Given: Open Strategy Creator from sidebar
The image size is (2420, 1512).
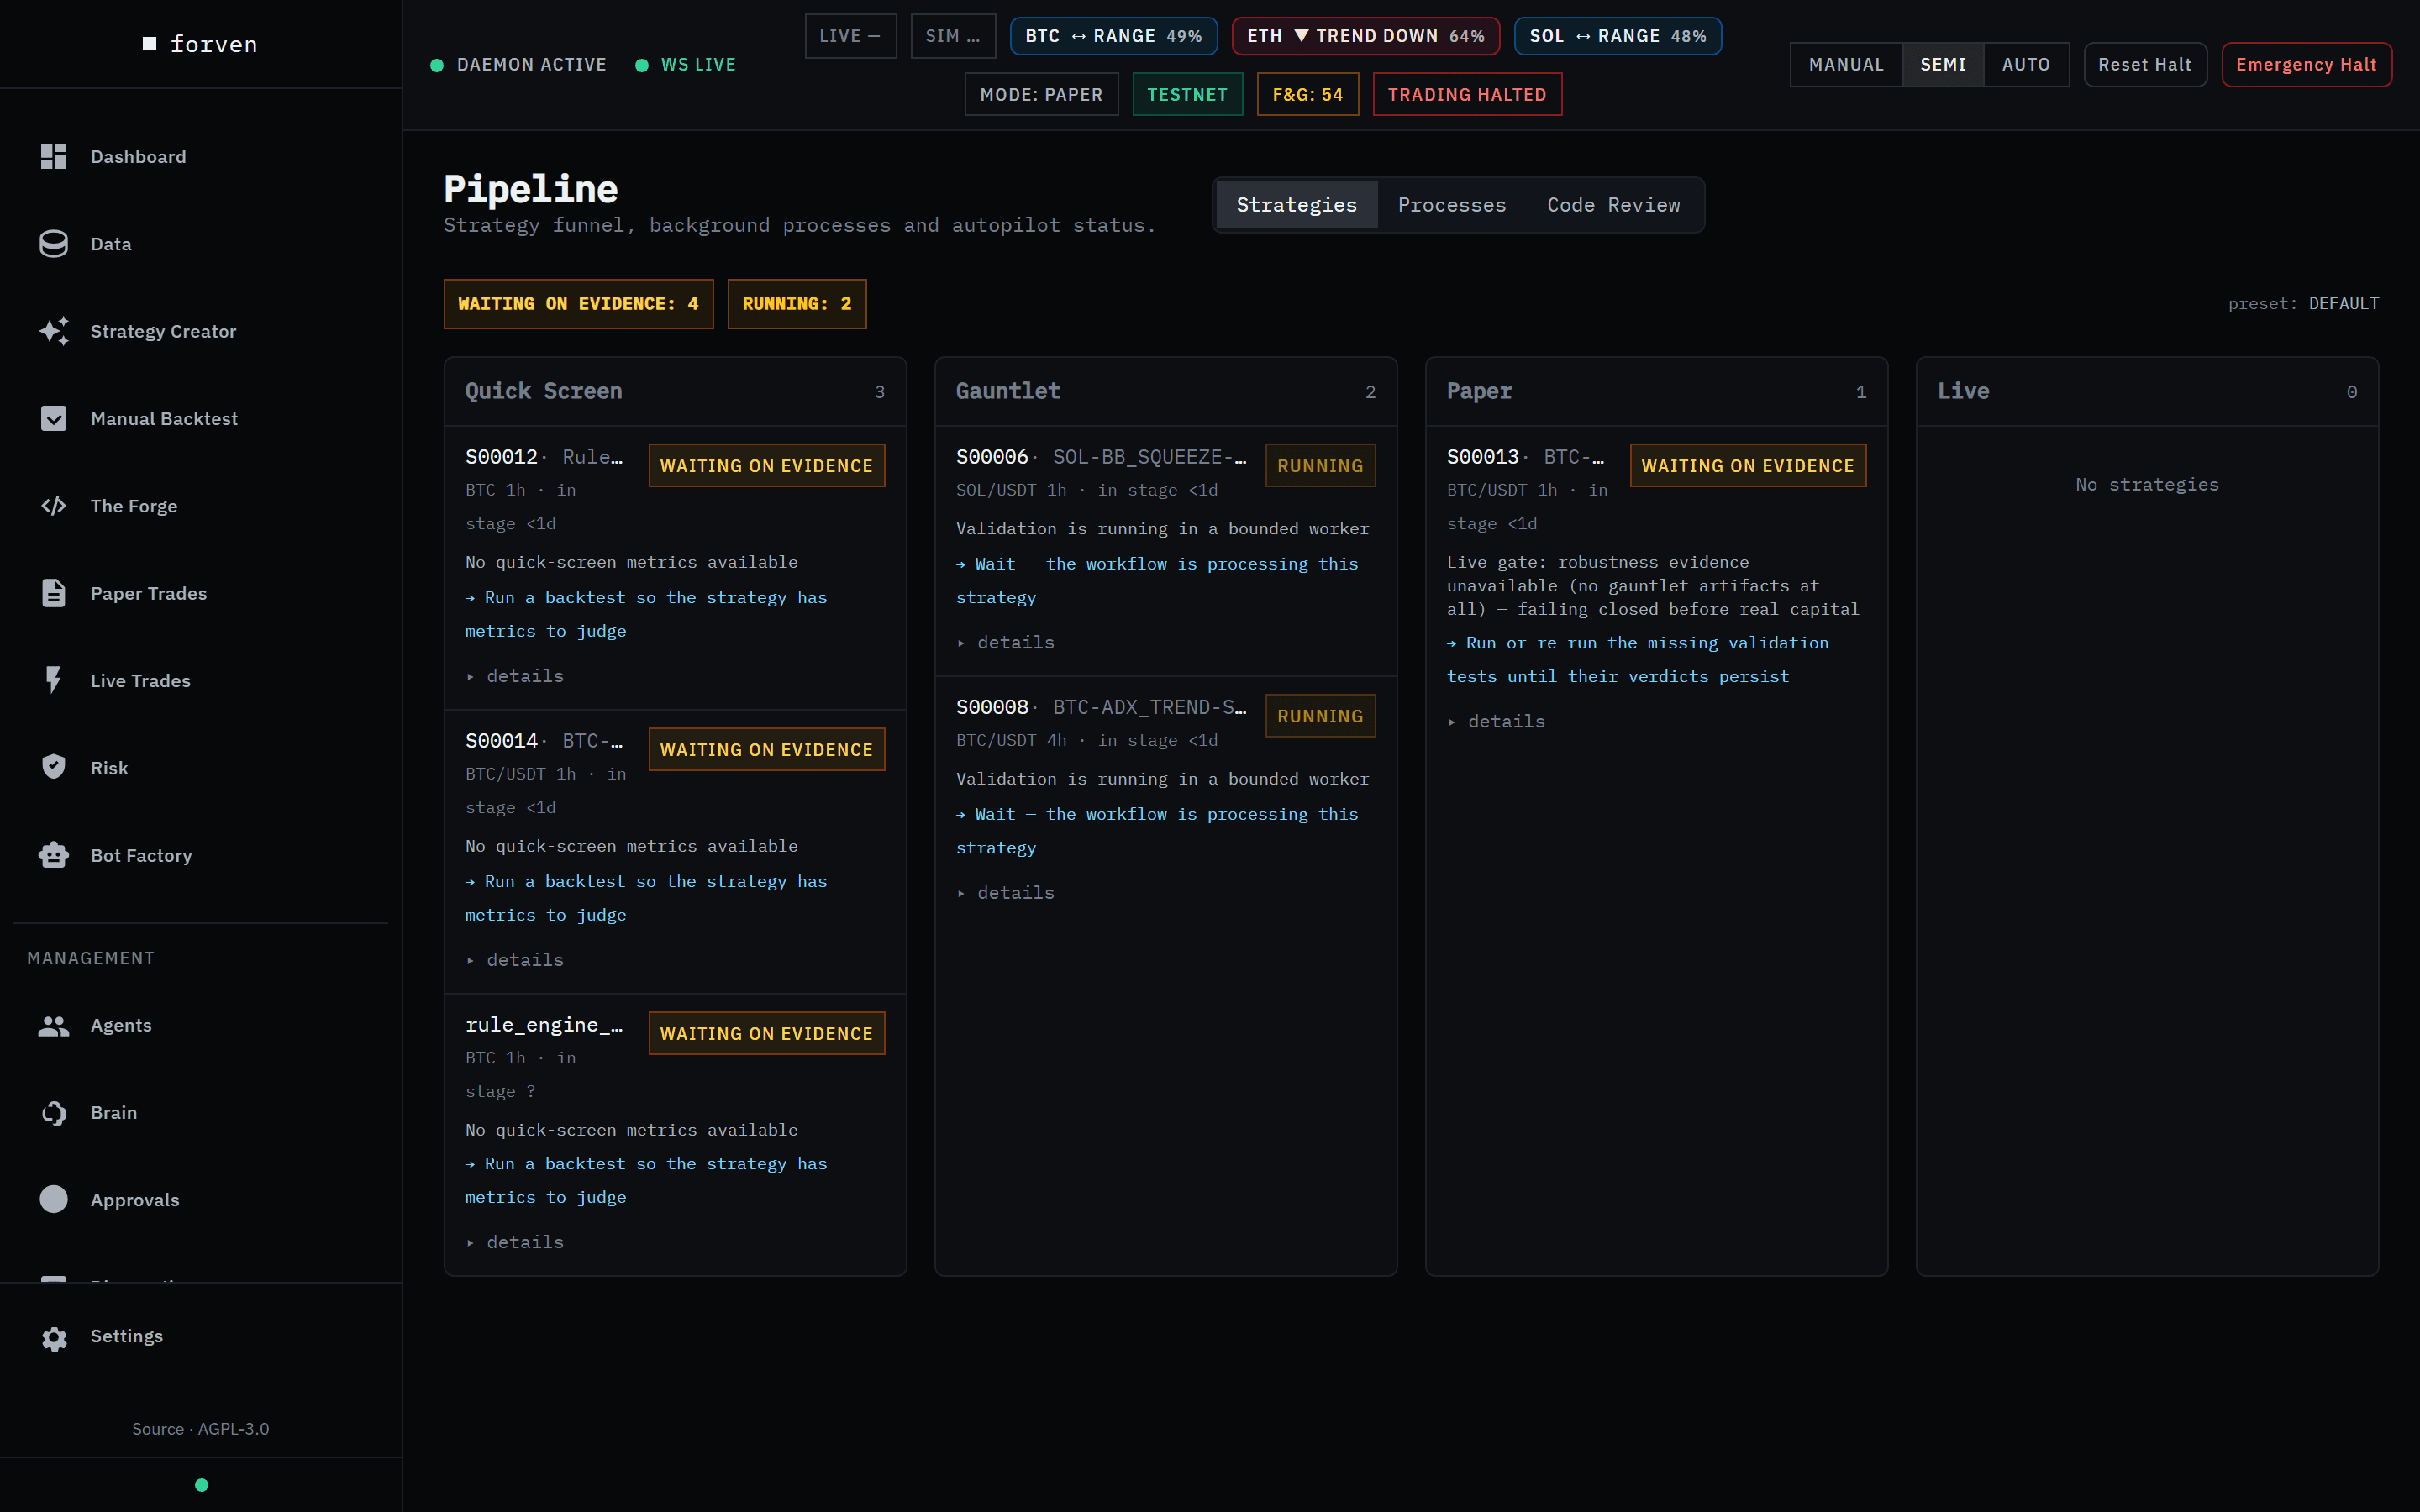Looking at the screenshot, I should (200, 331).
